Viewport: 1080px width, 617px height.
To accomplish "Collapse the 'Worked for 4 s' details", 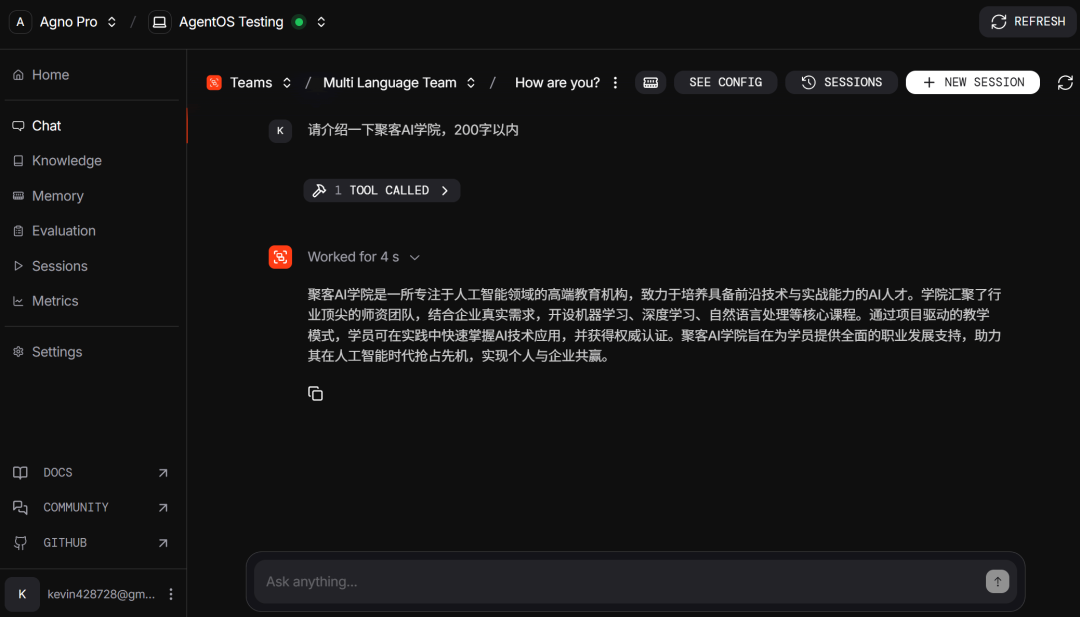I will pos(415,256).
